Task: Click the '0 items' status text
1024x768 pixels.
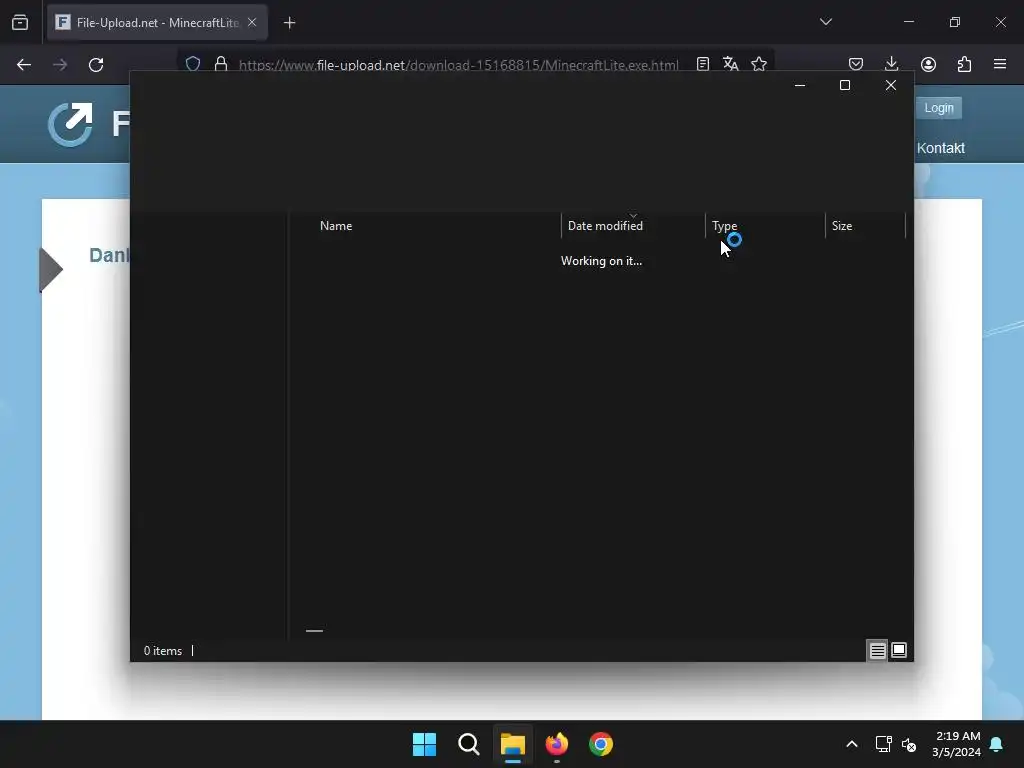Action: (163, 651)
